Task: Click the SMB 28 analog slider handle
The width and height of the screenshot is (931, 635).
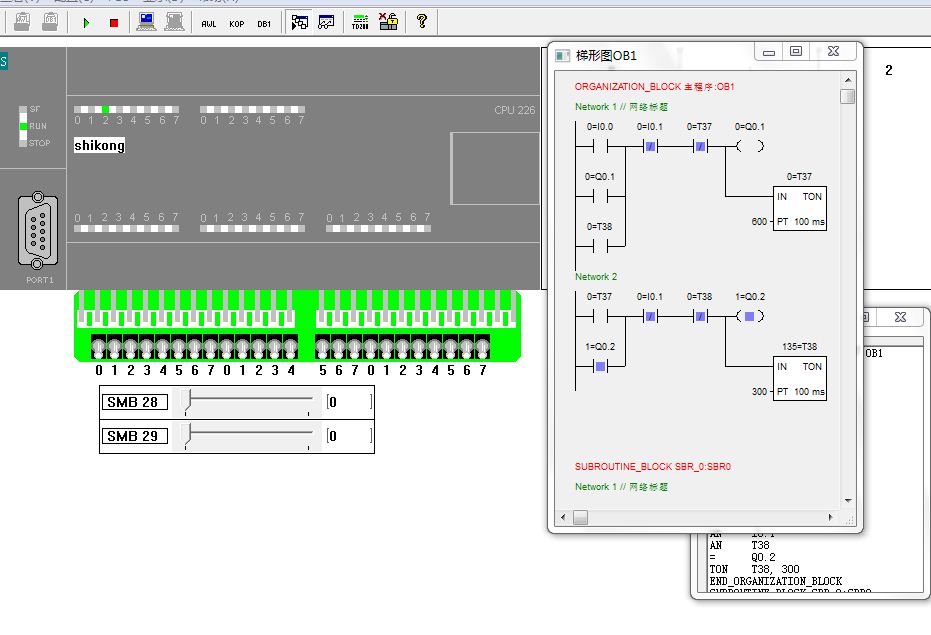Action: click(x=186, y=402)
